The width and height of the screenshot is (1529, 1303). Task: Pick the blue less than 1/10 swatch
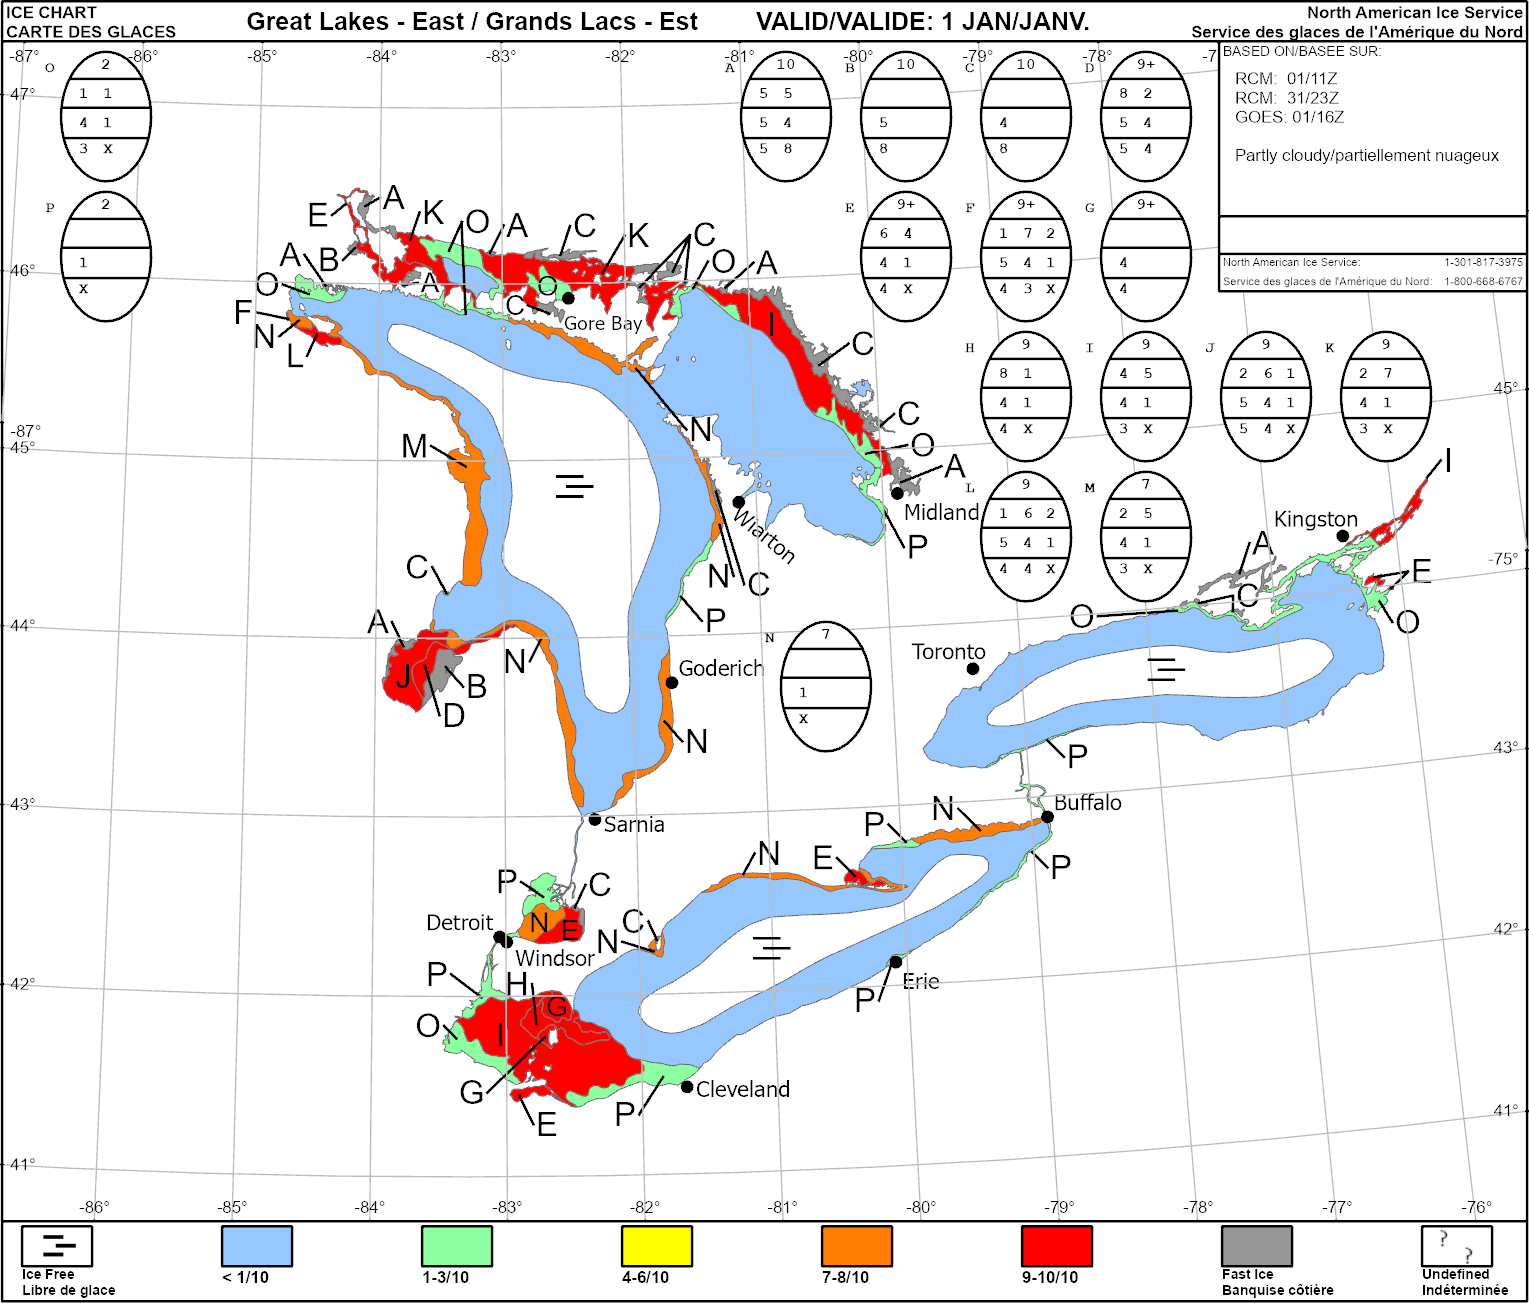257,1246
